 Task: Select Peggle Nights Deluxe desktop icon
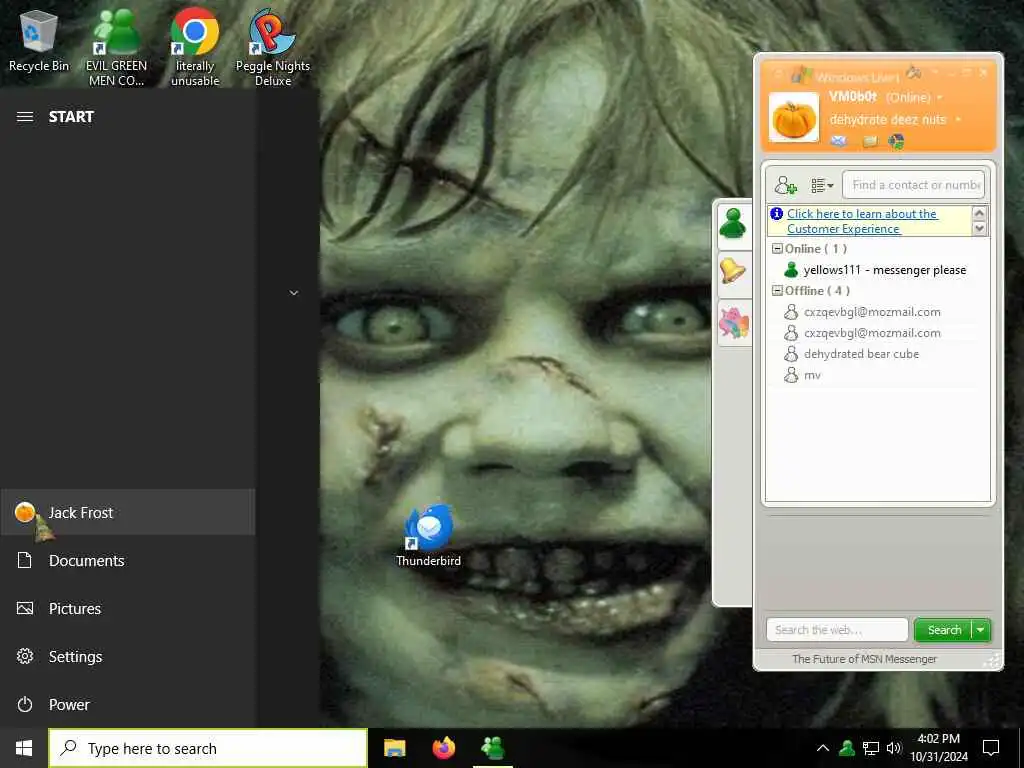pyautogui.click(x=273, y=48)
